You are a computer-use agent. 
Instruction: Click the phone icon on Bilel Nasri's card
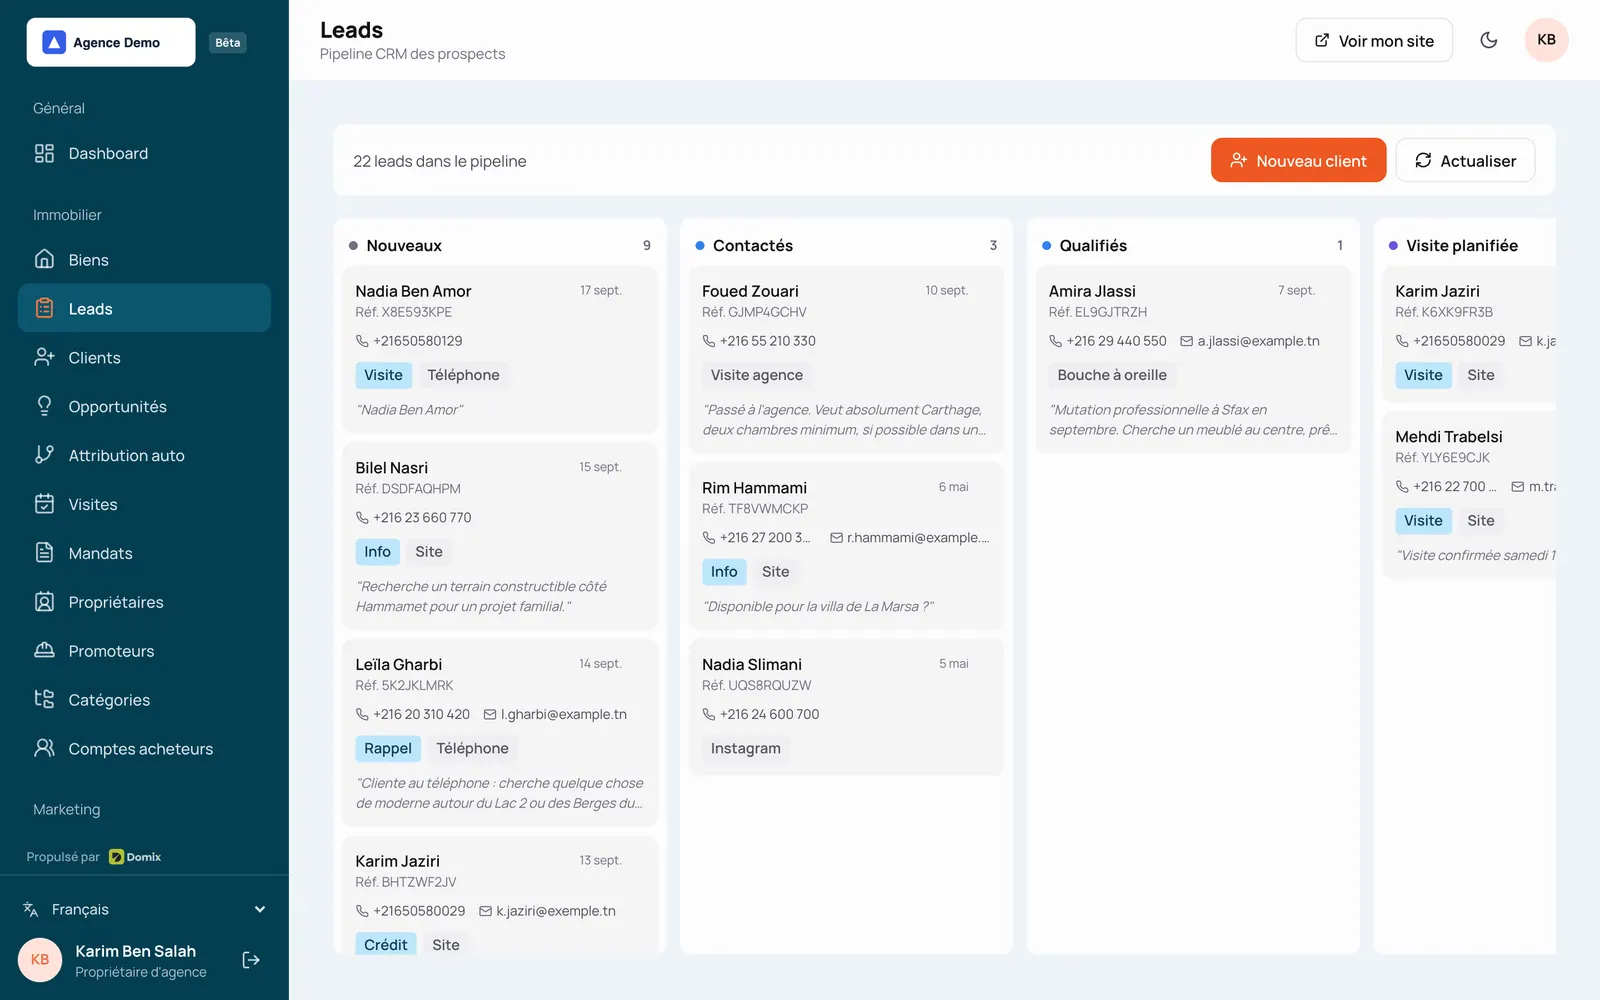pos(362,518)
